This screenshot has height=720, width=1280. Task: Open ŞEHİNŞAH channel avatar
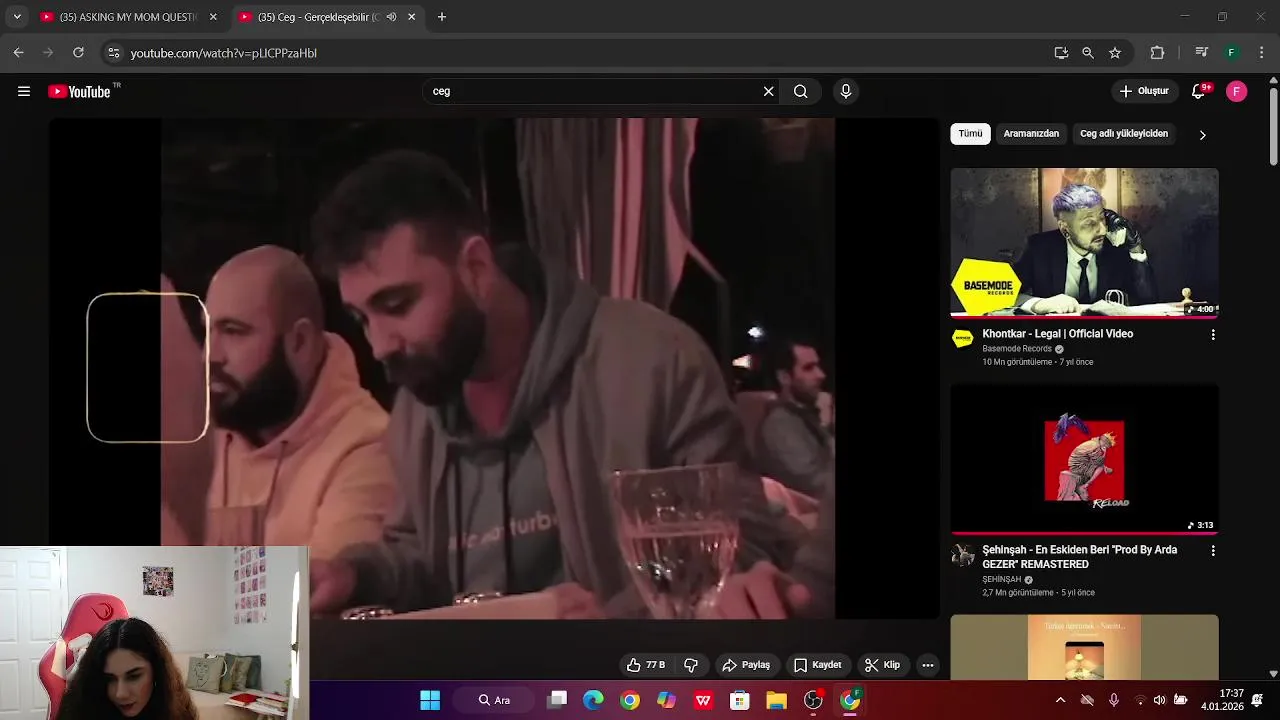point(963,555)
